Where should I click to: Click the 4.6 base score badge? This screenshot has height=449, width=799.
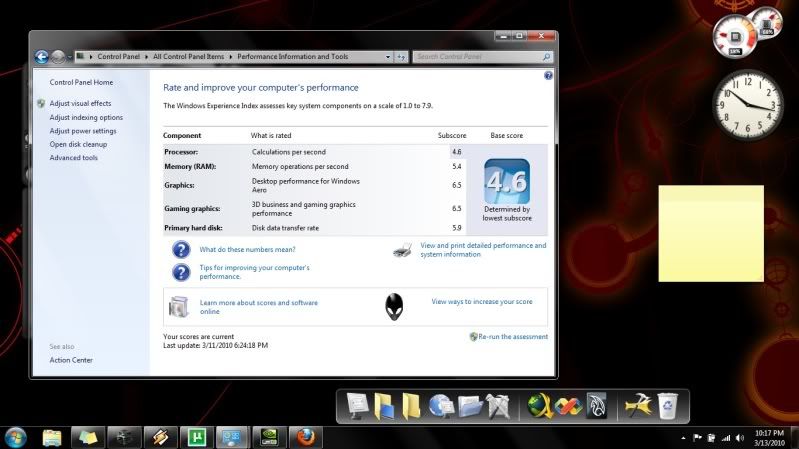[507, 181]
